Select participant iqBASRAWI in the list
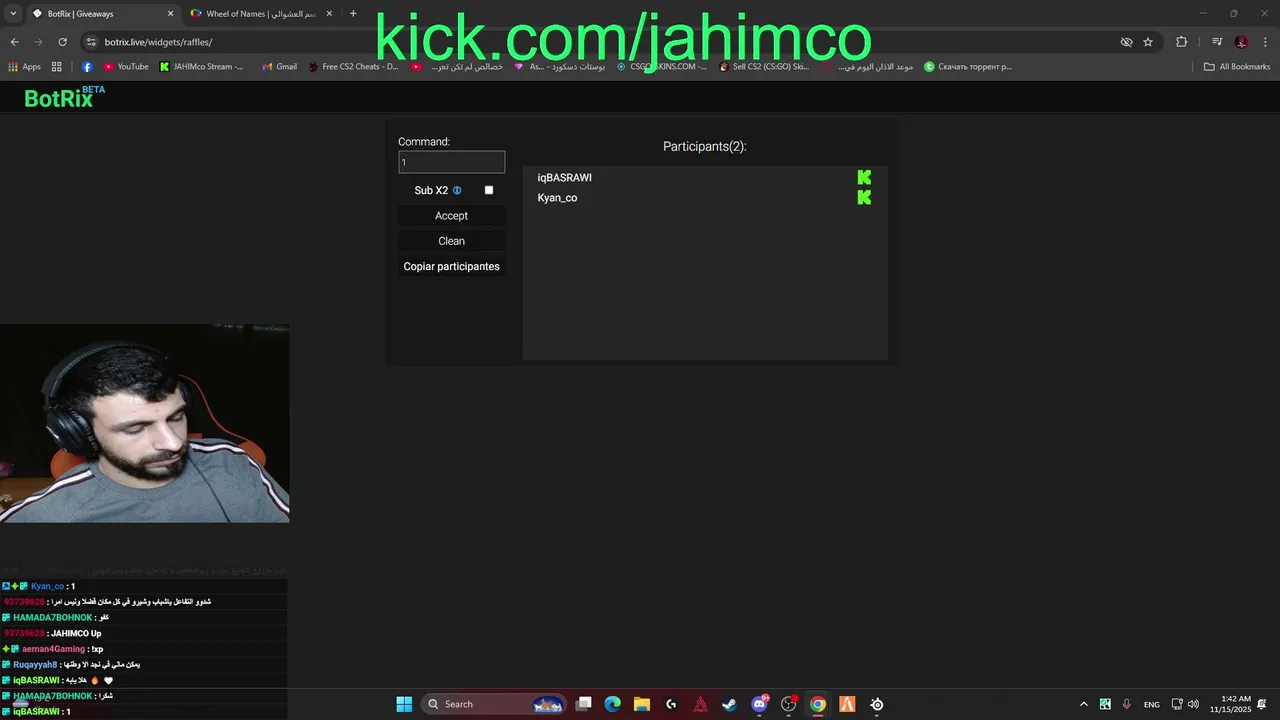This screenshot has height=720, width=1280. [705, 178]
